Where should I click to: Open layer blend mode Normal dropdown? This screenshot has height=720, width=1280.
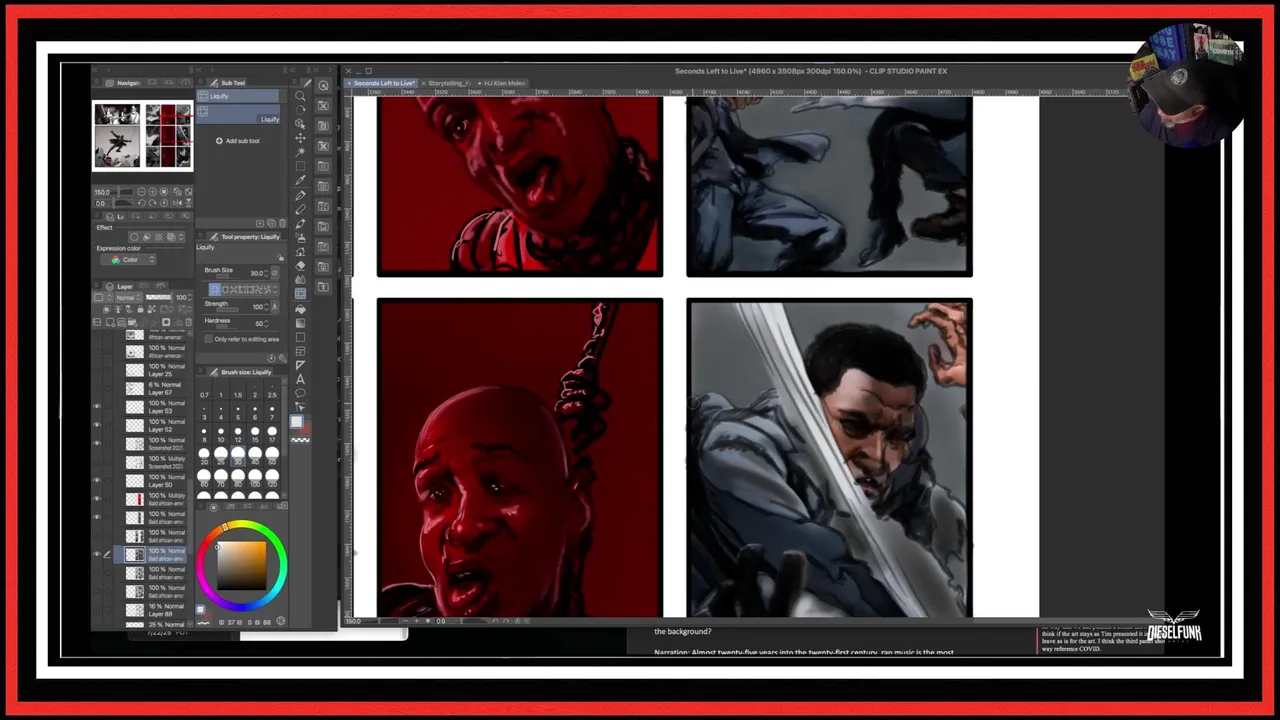click(129, 297)
